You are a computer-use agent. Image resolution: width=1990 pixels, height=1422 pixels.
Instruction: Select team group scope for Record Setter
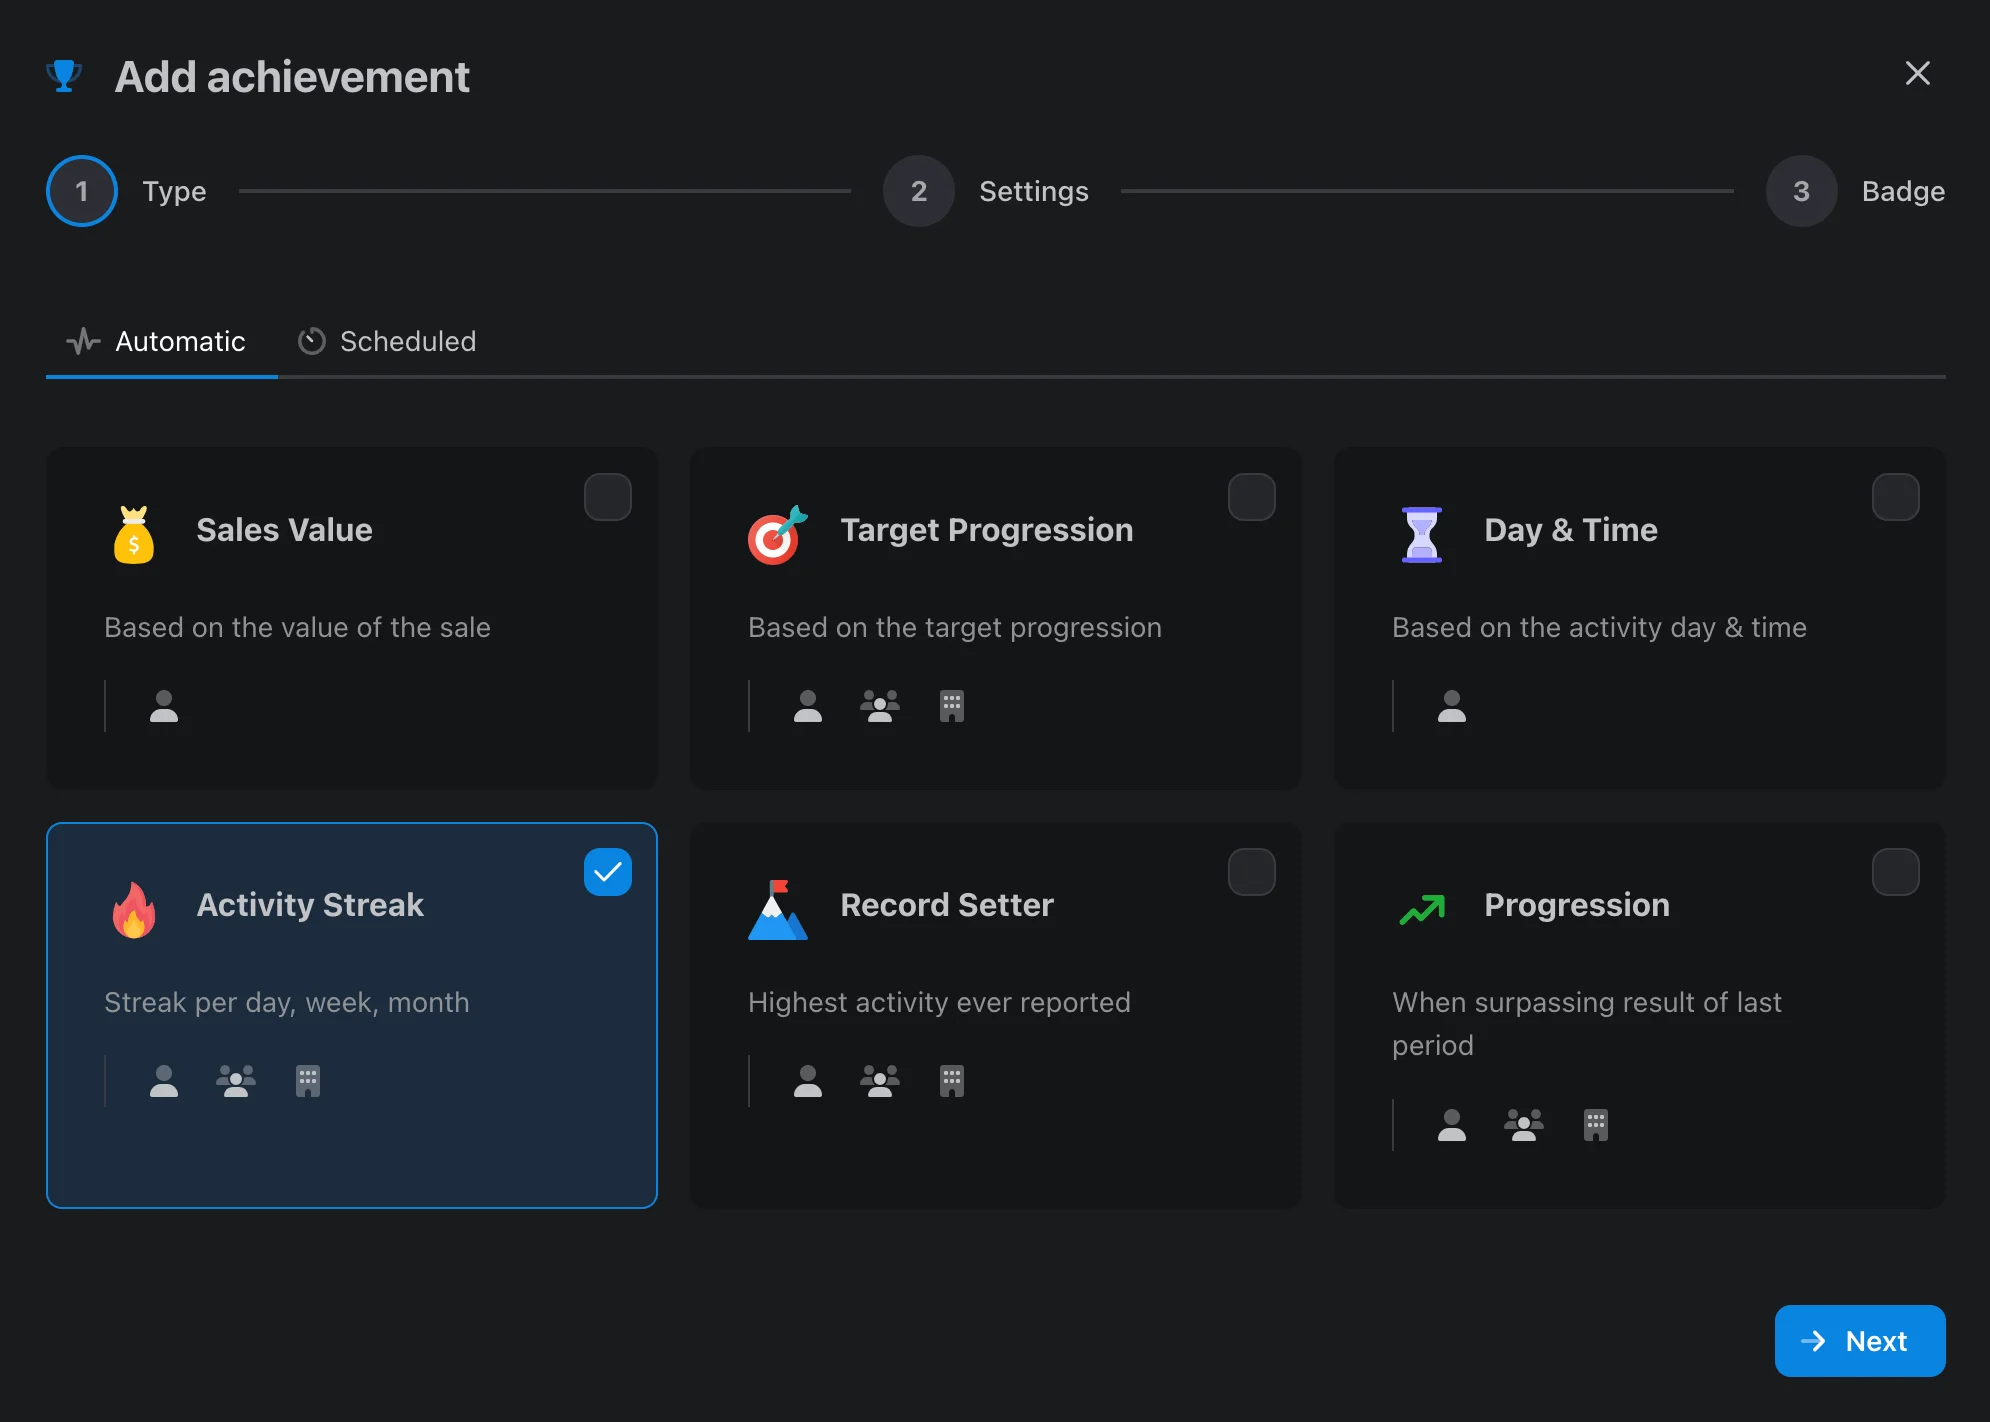point(880,1079)
